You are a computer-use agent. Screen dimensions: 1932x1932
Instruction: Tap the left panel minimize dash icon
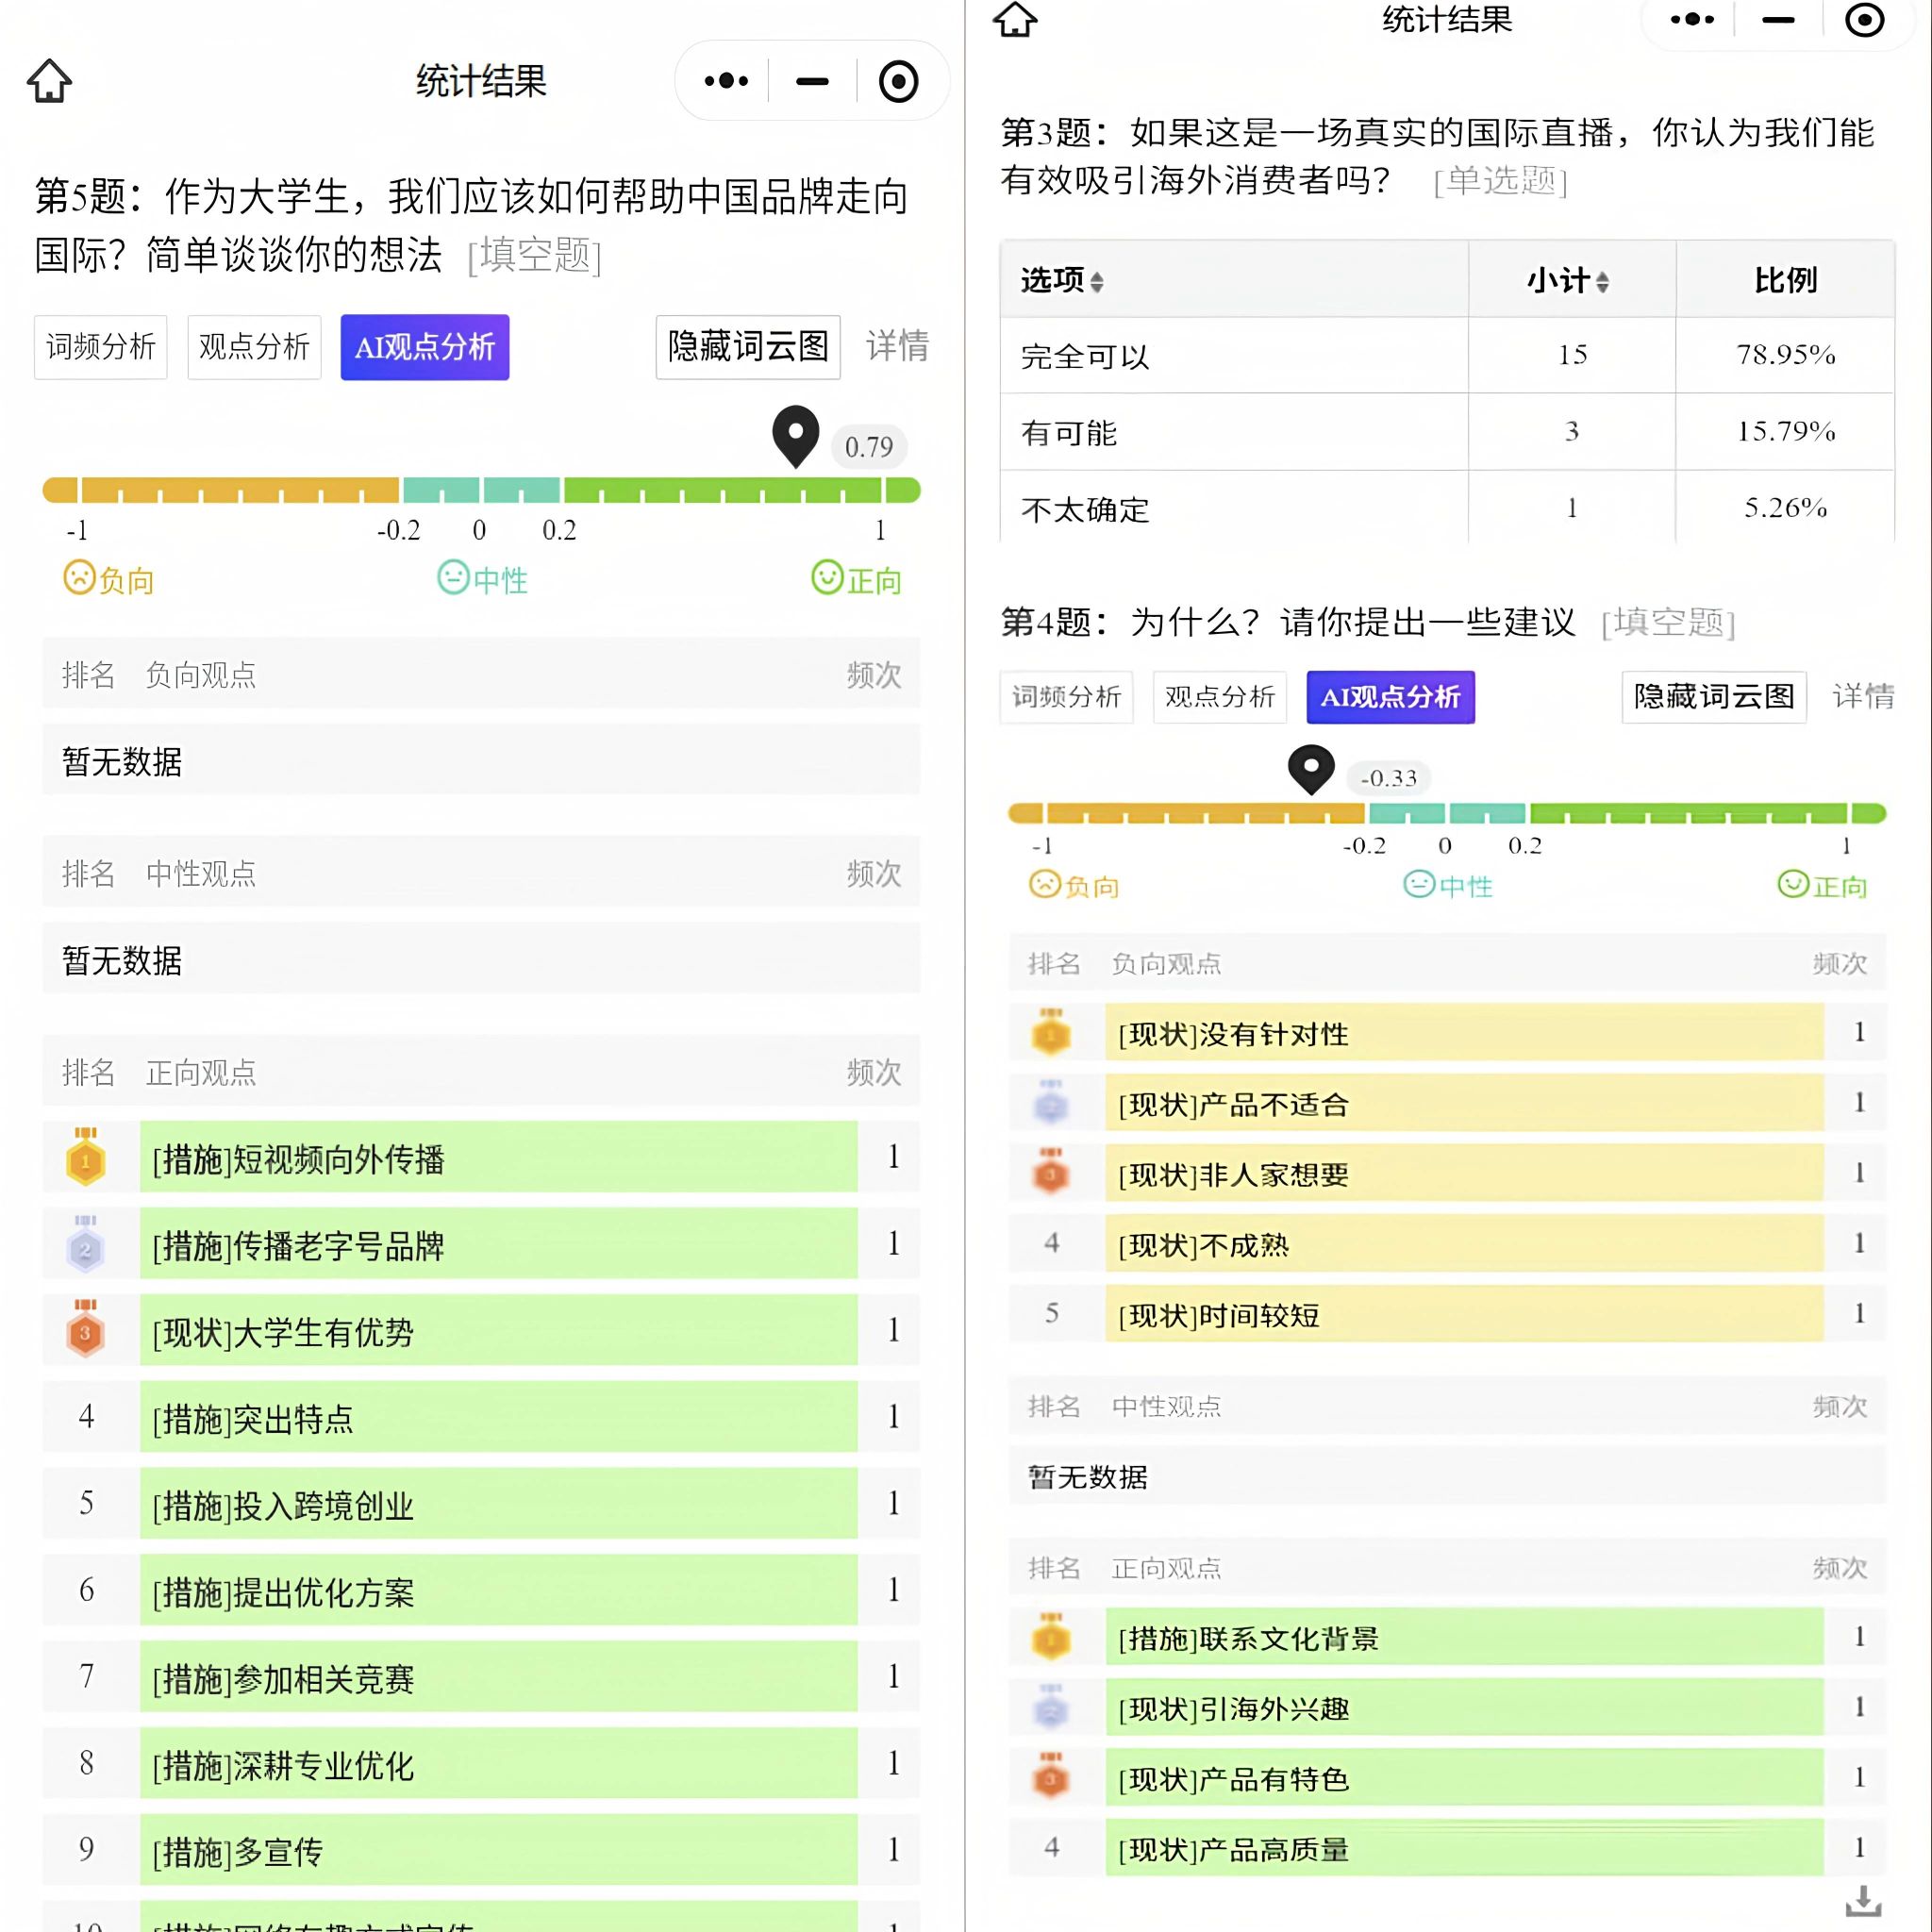[x=812, y=81]
